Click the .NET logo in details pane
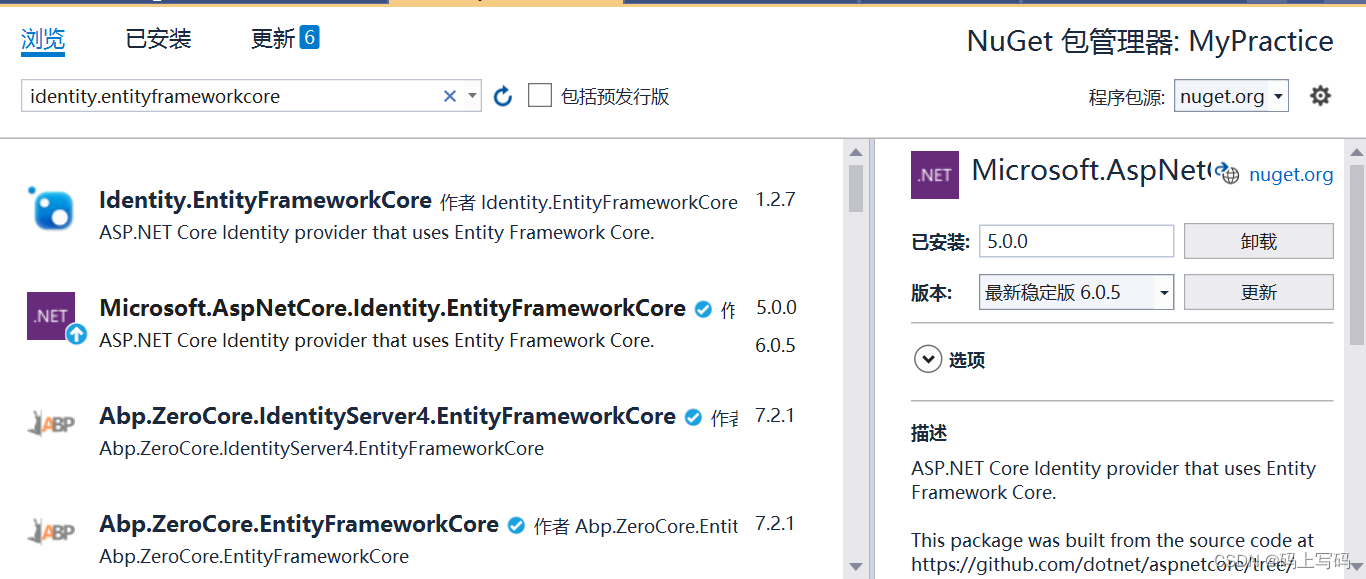The height and width of the screenshot is (579, 1366). [x=935, y=175]
